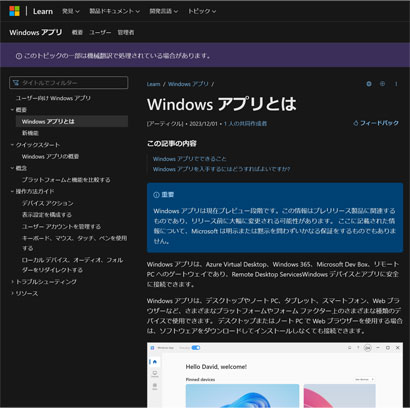Open the トピック dropdown menu
The height and width of the screenshot is (408, 410).
tap(202, 11)
